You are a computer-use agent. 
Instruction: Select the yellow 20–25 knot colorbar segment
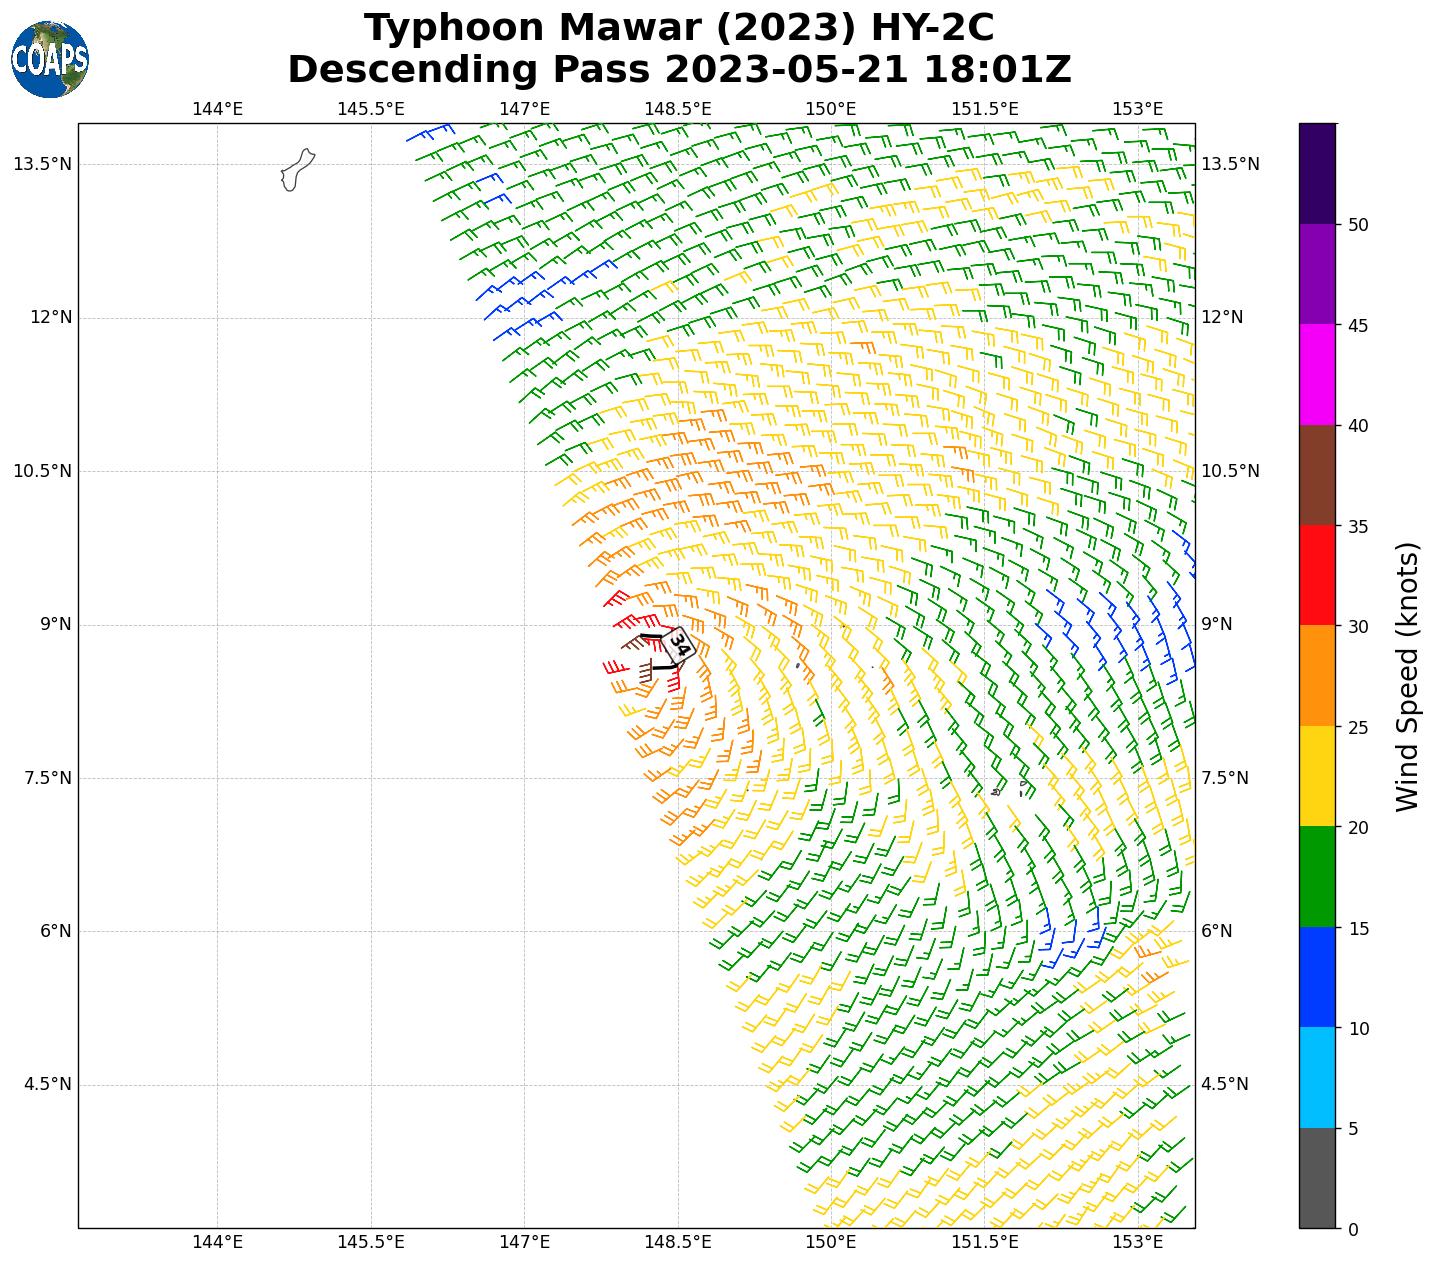point(1317,776)
